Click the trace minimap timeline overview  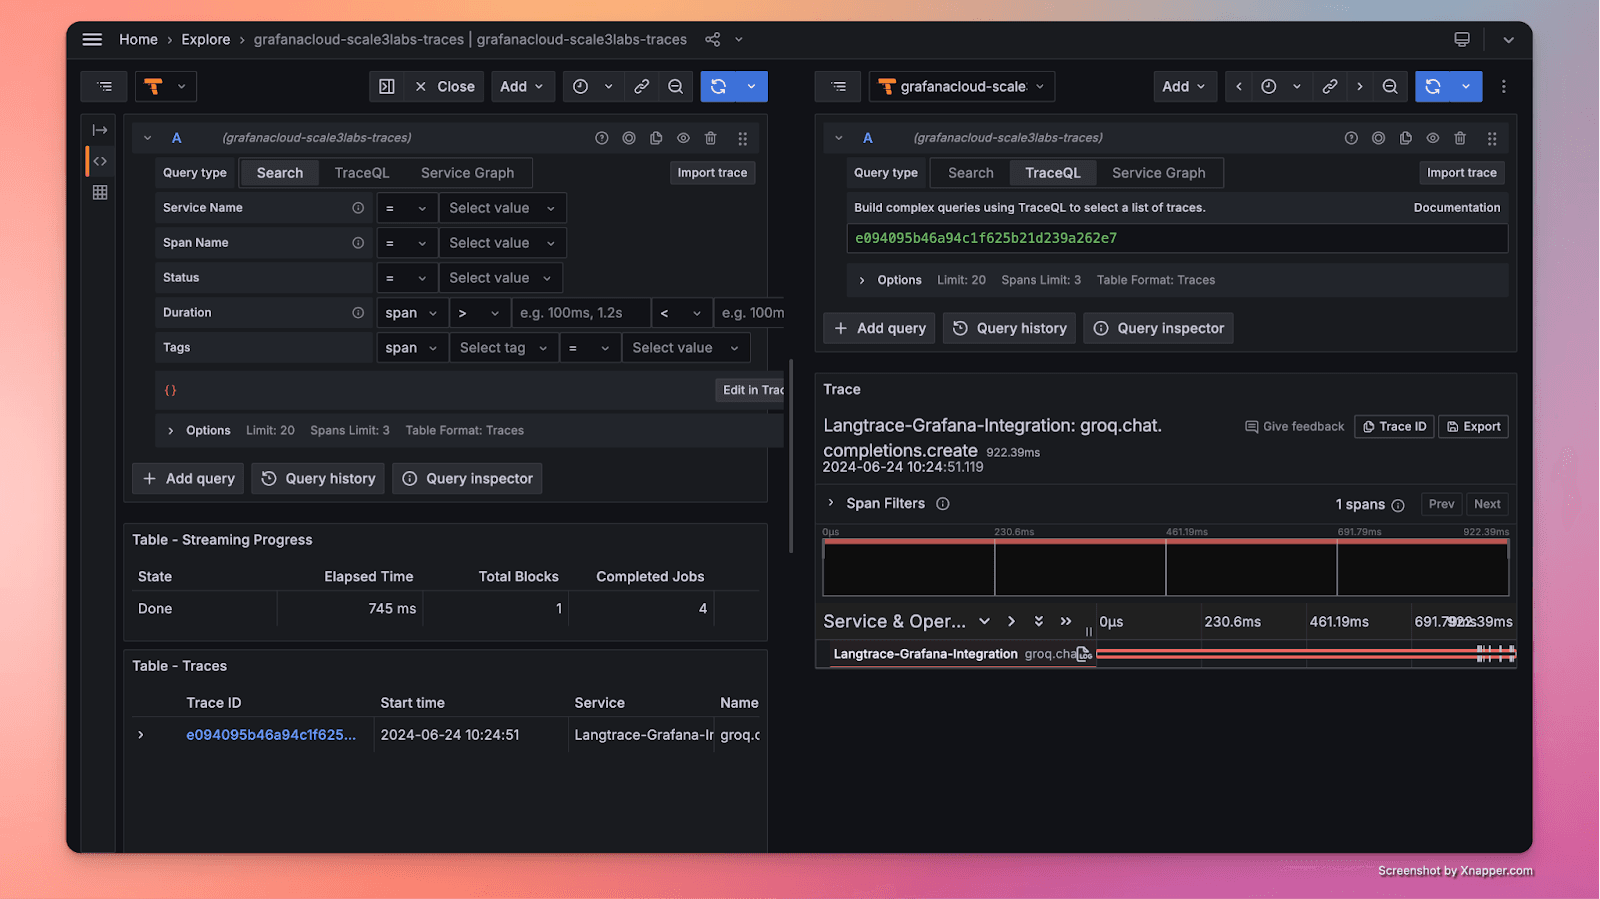coord(1165,567)
